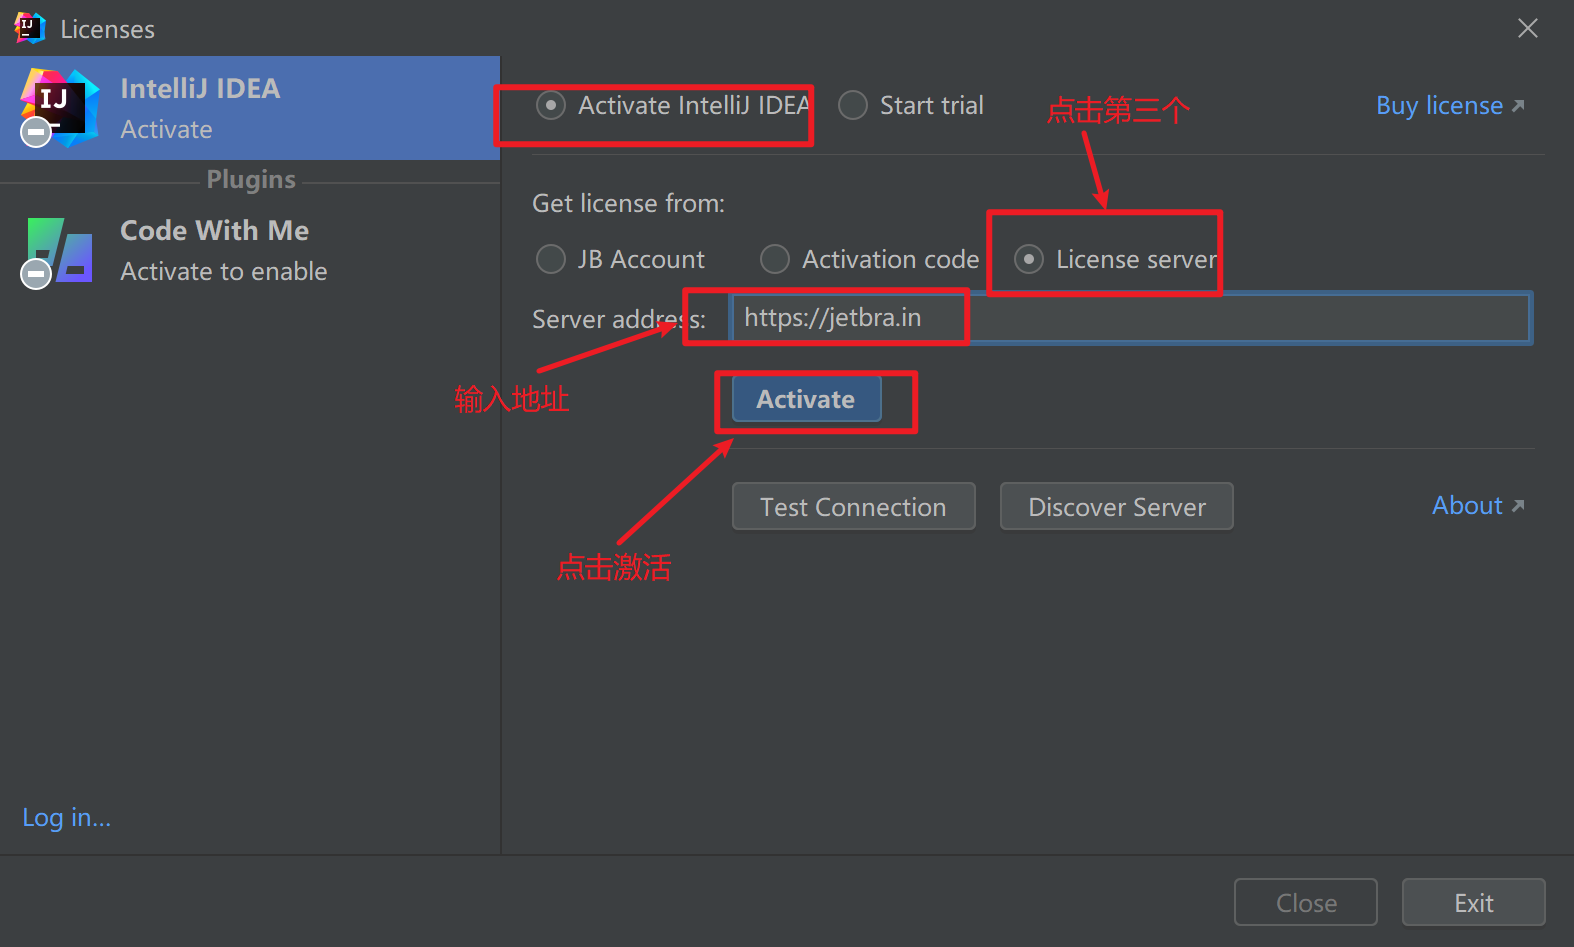Select Code With Me in the plugins list
This screenshot has width=1574, height=947.
(x=250, y=251)
